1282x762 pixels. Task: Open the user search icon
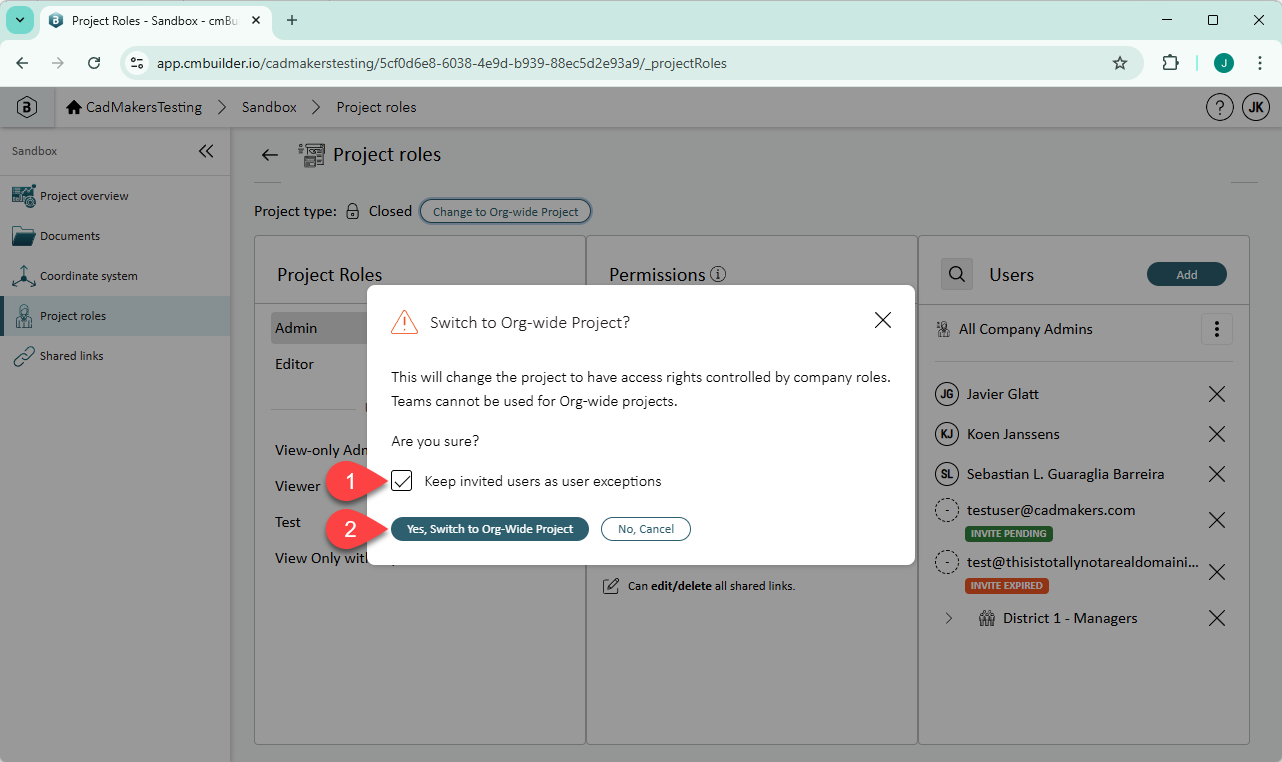957,274
